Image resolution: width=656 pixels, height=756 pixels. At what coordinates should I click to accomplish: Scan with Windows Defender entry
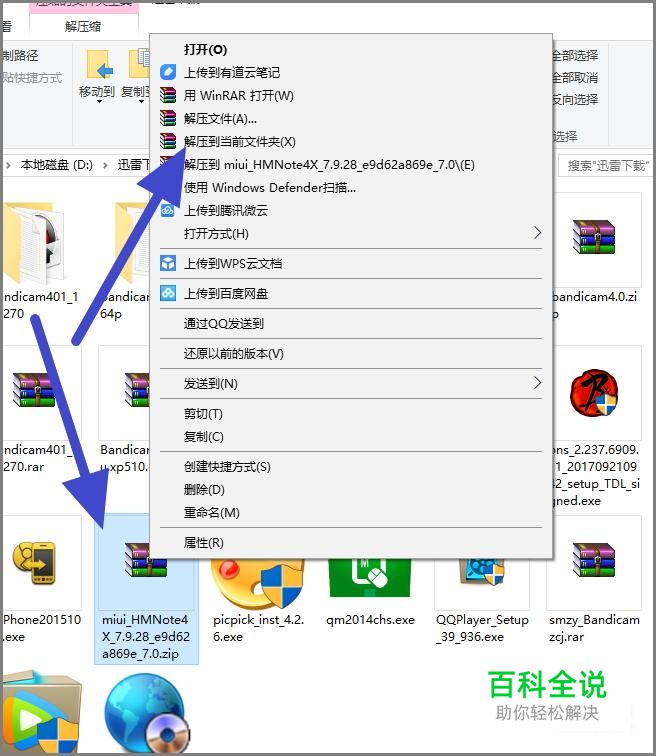(x=269, y=188)
